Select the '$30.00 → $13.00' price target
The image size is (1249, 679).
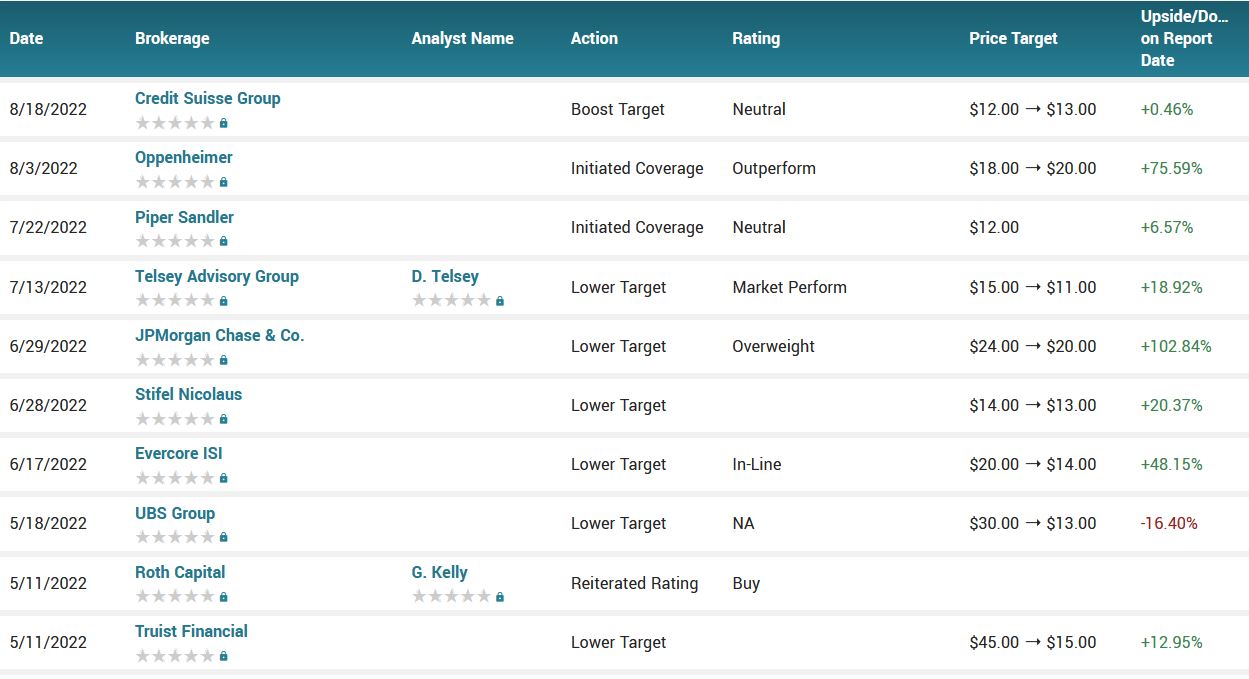click(1033, 523)
